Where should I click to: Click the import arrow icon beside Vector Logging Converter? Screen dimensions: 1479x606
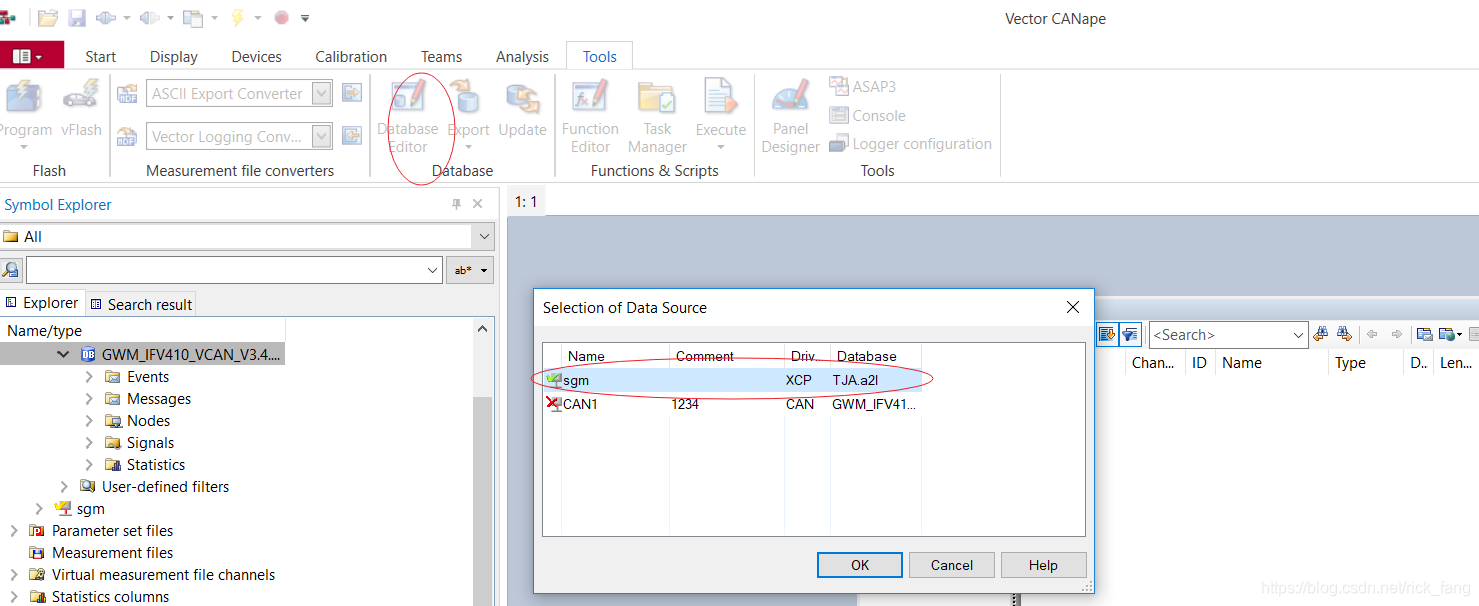352,135
